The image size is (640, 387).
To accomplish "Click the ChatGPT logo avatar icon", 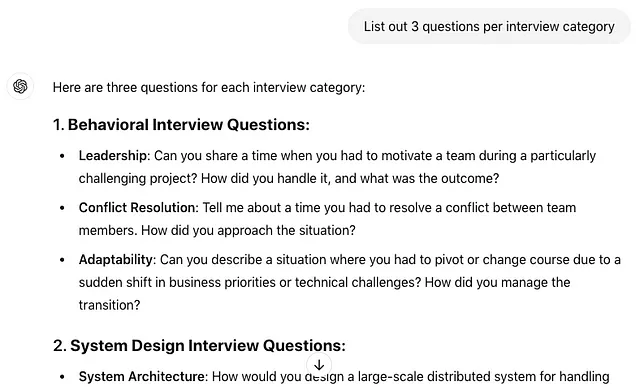I will (20, 87).
